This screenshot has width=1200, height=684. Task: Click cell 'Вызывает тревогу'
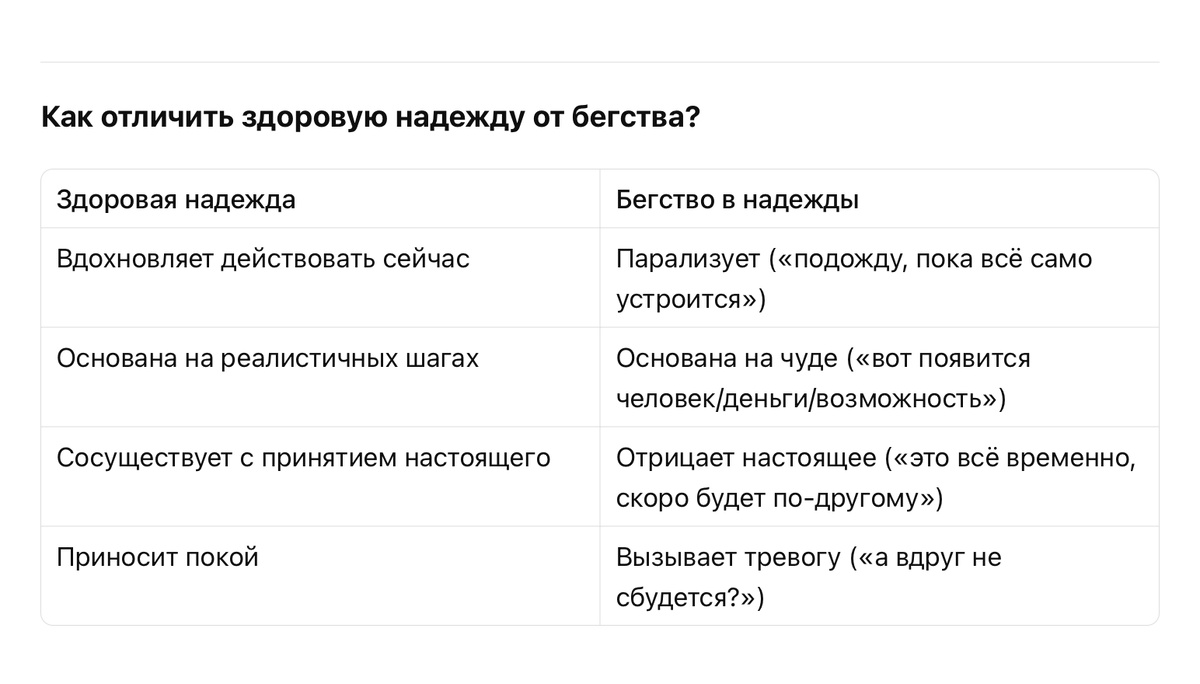[808, 558]
